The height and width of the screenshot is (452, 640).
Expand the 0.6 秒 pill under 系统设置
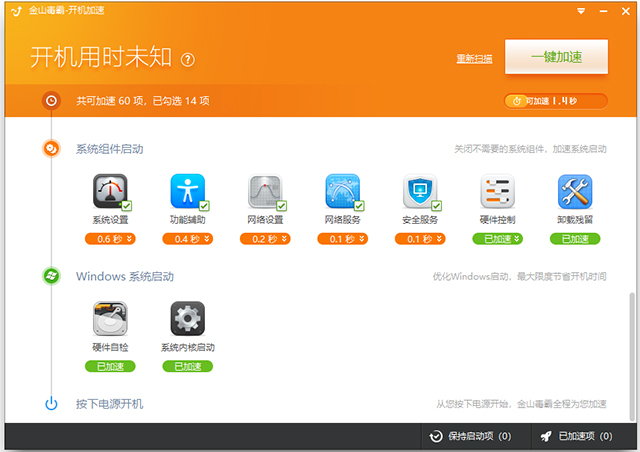(110, 239)
